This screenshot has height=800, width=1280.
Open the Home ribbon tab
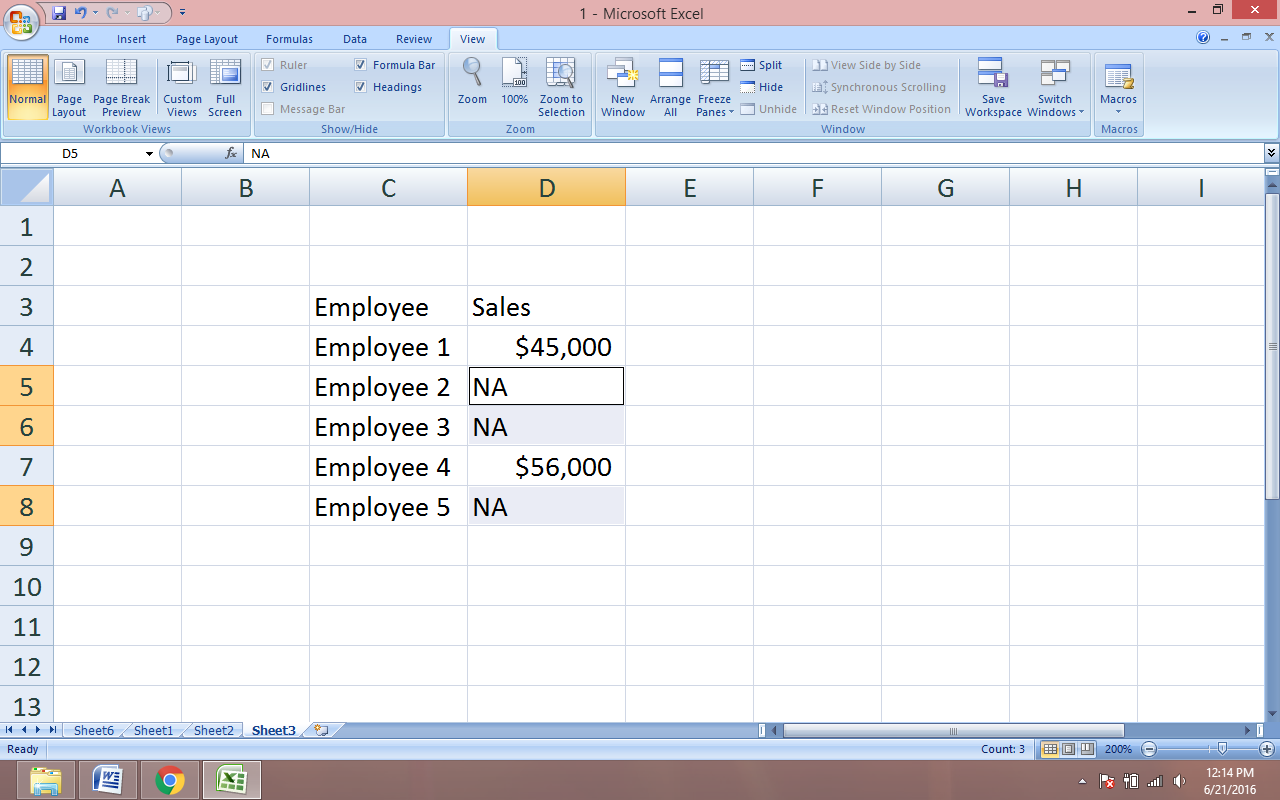(74, 39)
